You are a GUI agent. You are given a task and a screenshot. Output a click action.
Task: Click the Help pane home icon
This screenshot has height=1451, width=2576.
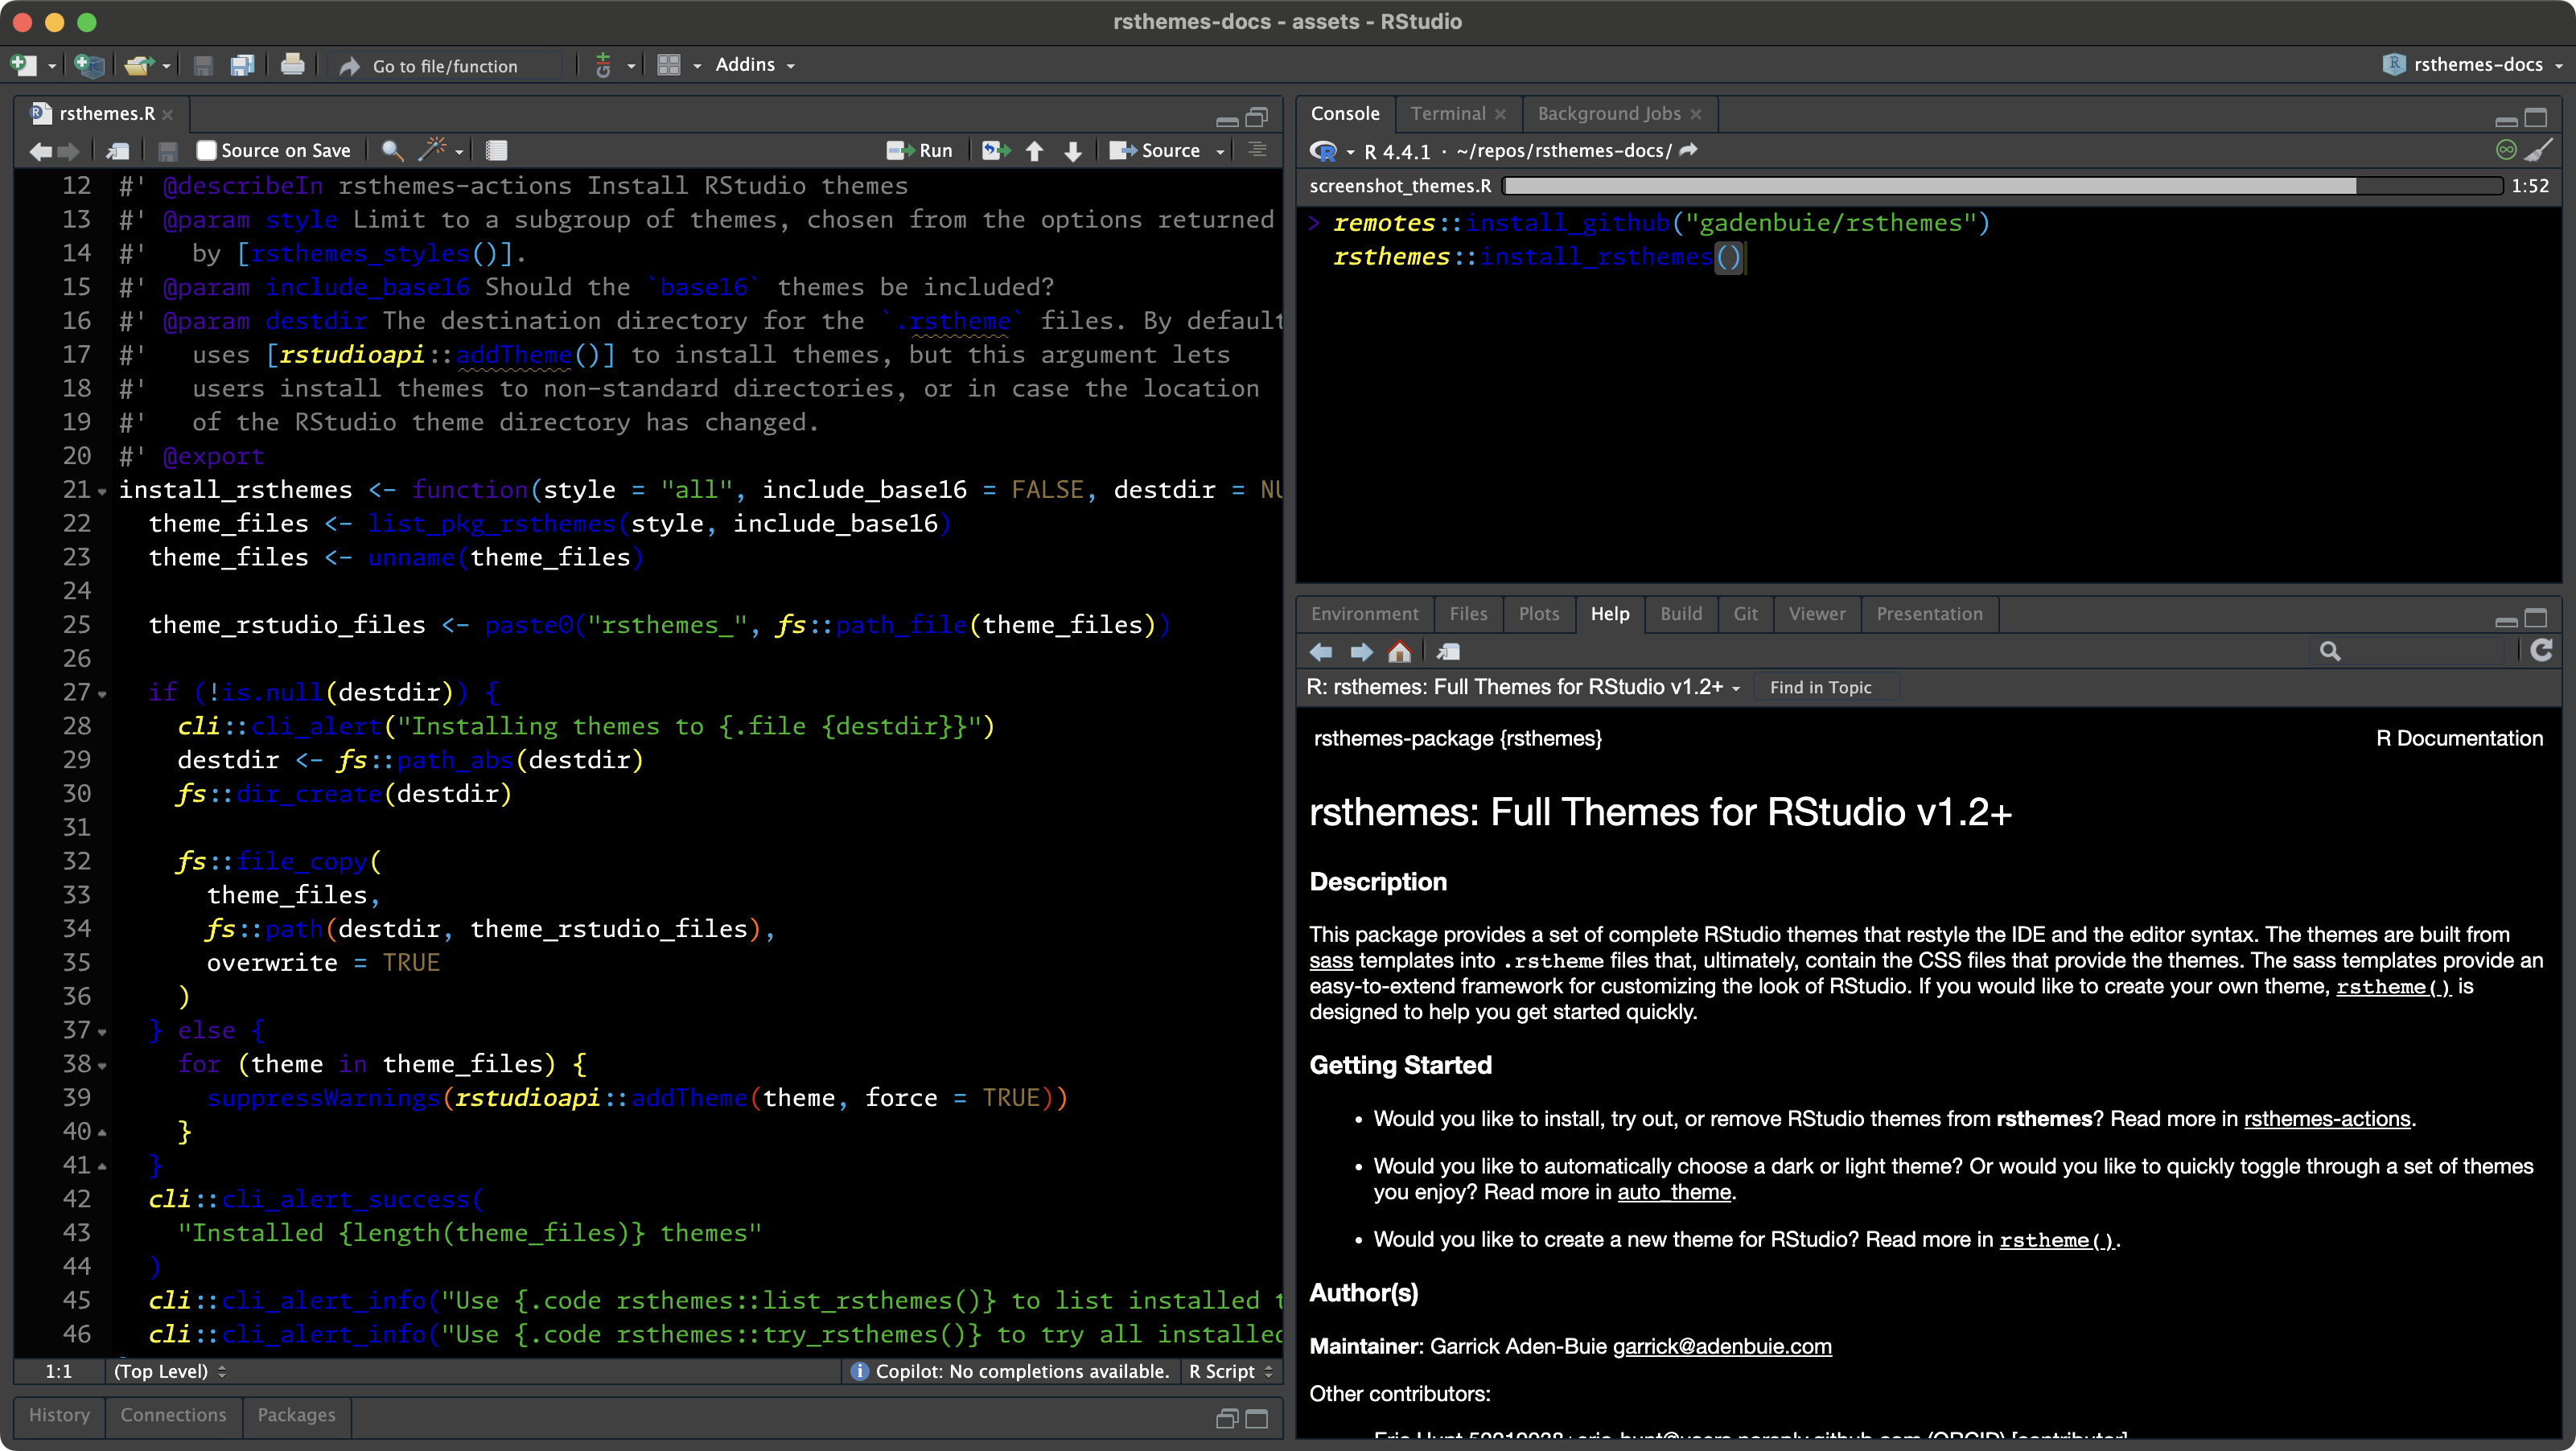[x=1400, y=652]
